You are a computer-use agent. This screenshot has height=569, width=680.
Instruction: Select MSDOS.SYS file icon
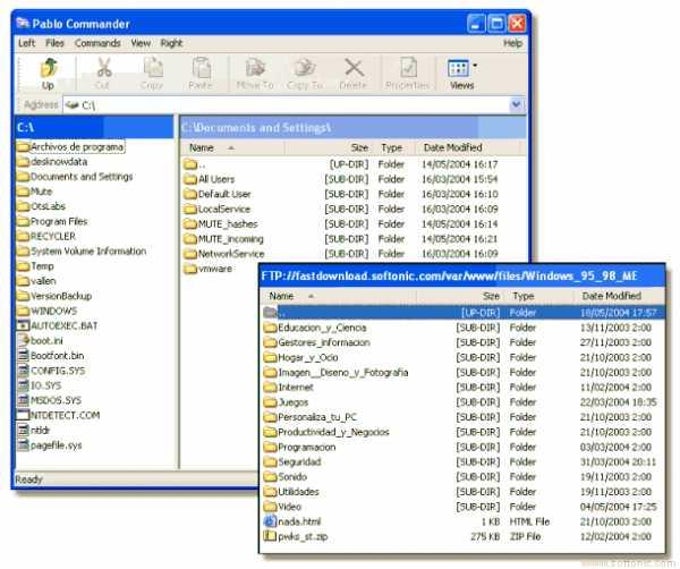[23, 400]
